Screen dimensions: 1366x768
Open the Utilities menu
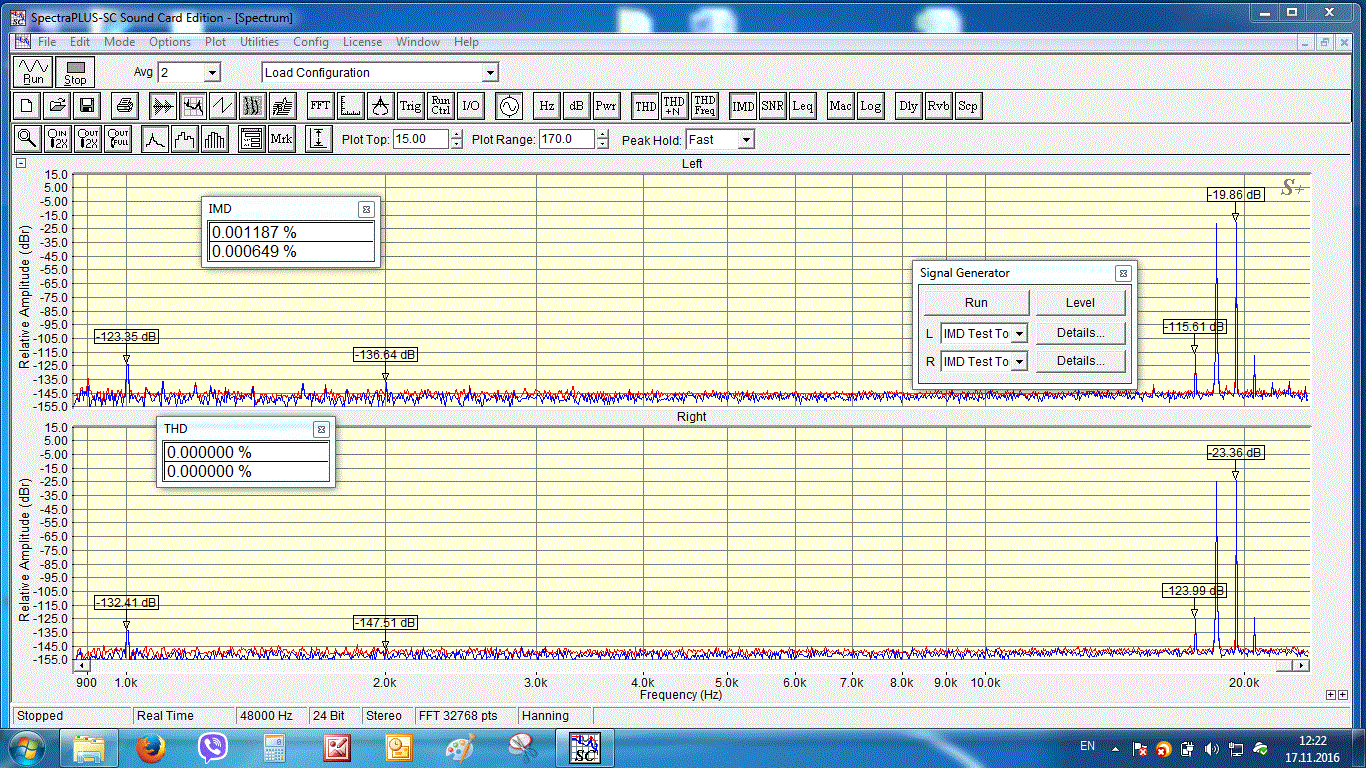point(259,42)
